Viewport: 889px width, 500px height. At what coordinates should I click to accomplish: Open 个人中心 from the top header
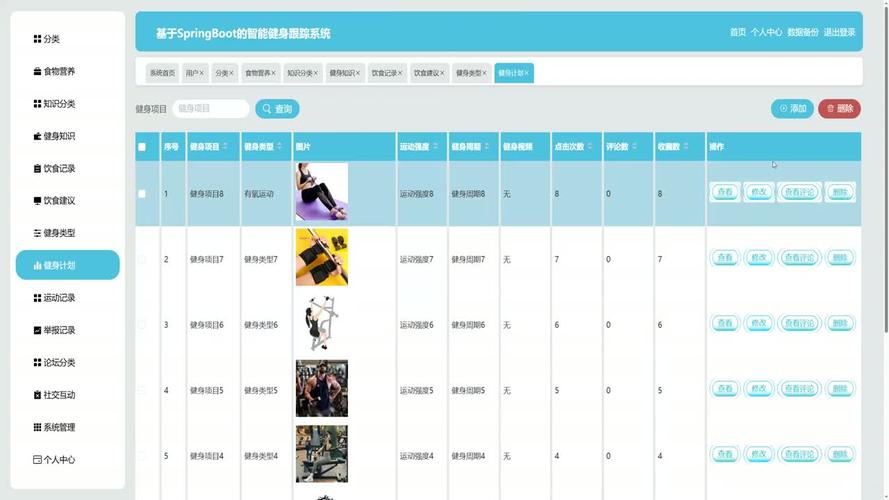pos(766,32)
